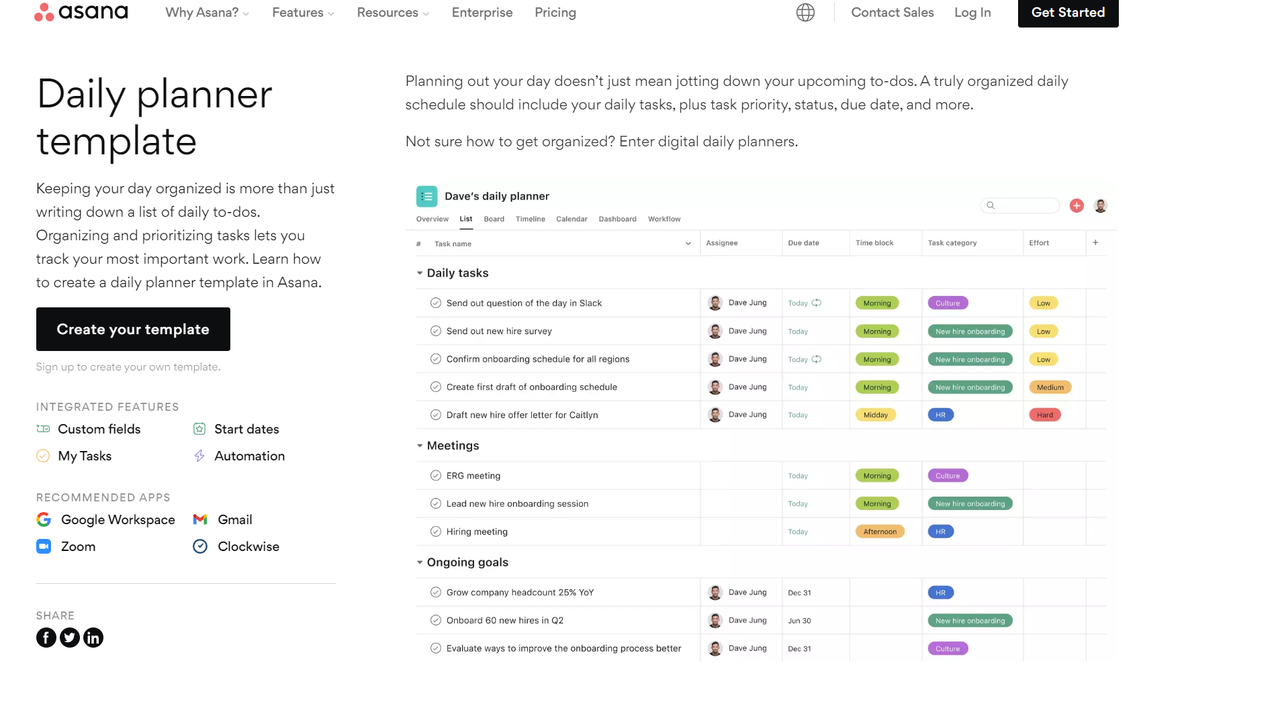Go to the Pricing page

click(x=555, y=13)
